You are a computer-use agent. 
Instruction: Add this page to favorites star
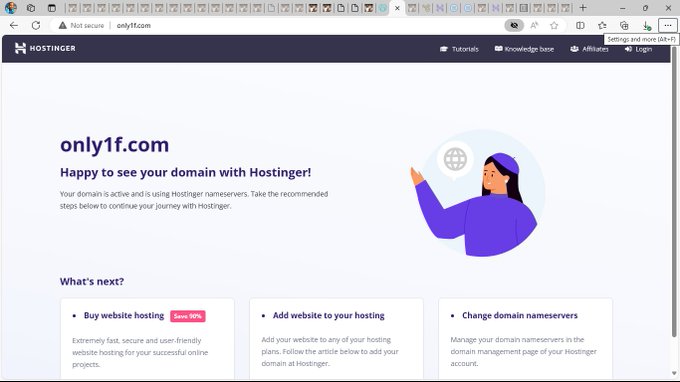554,26
